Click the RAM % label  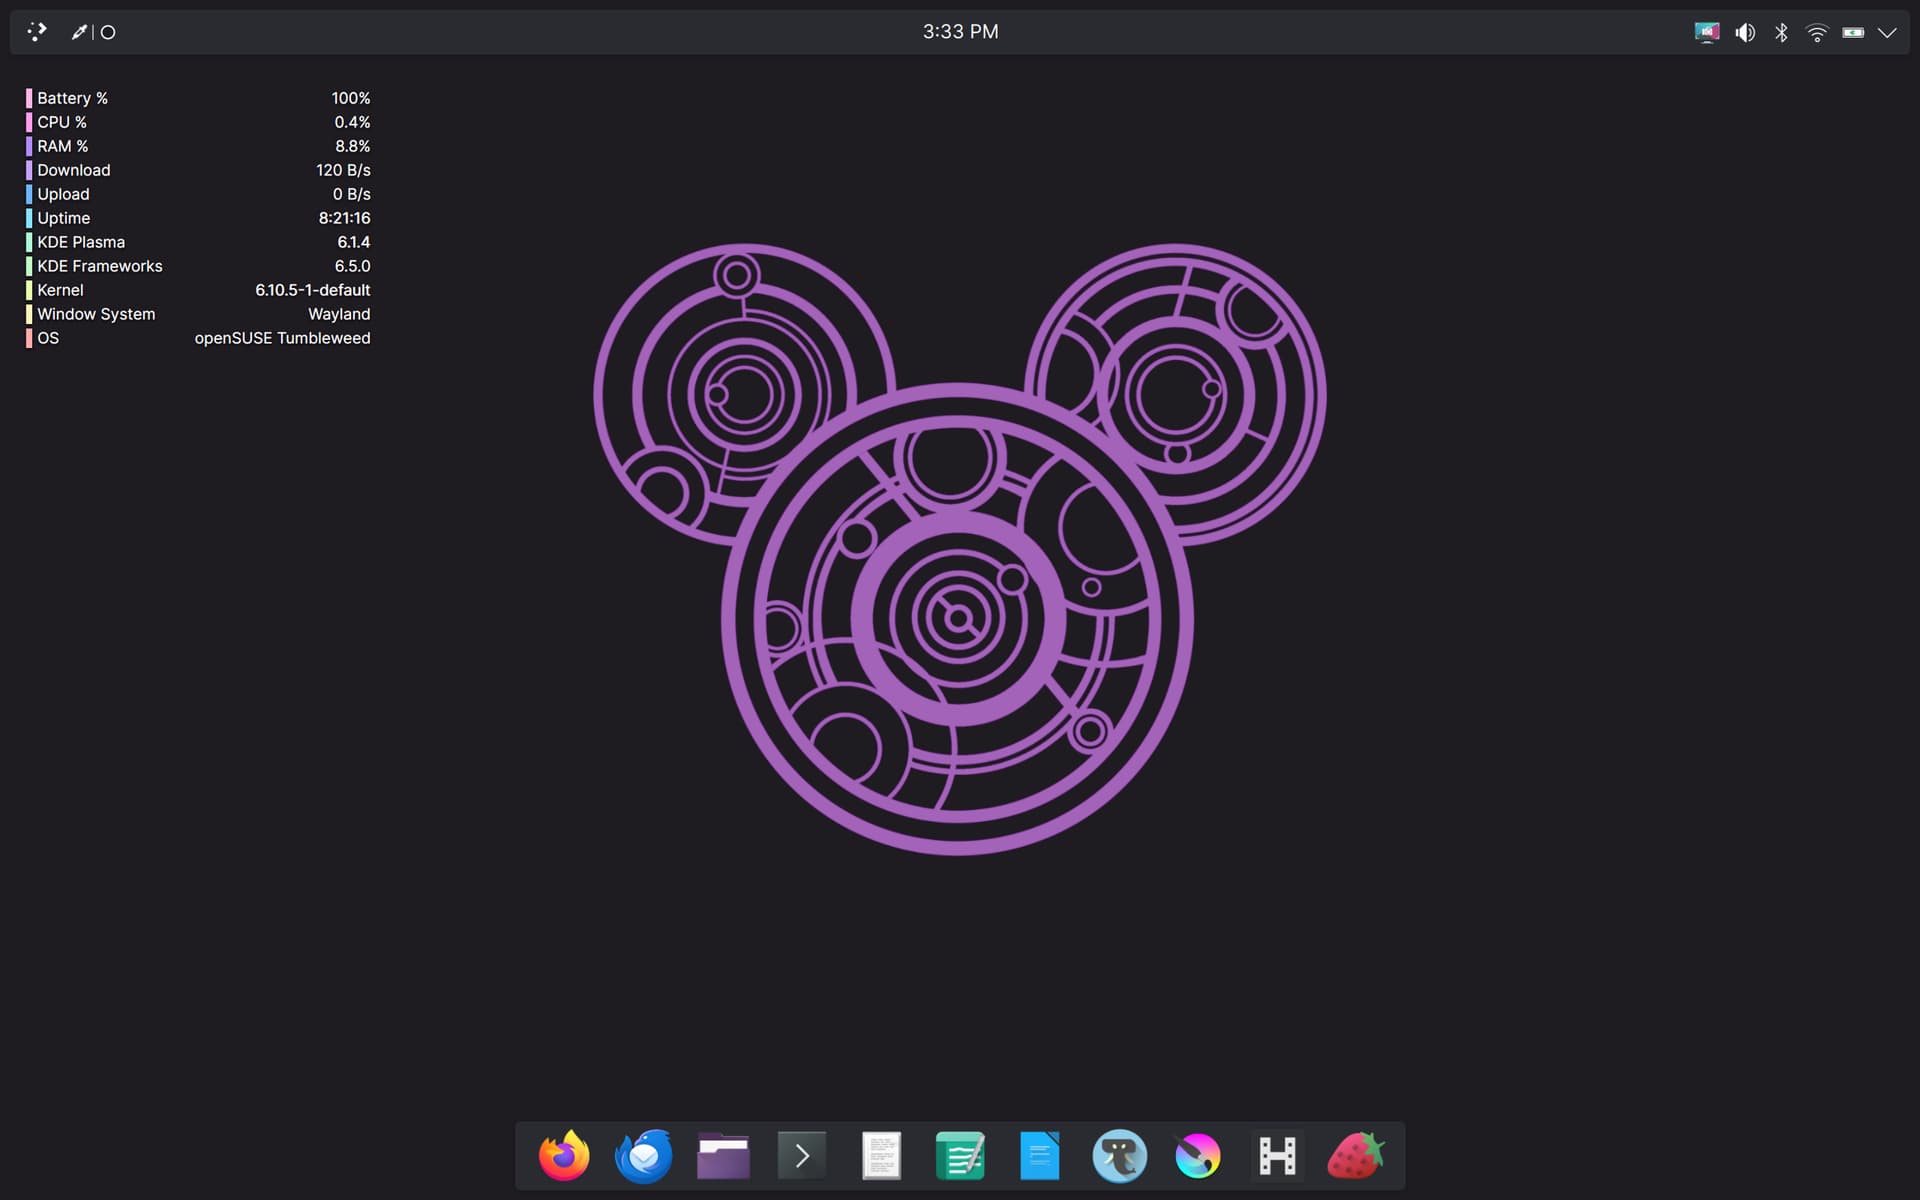63,146
